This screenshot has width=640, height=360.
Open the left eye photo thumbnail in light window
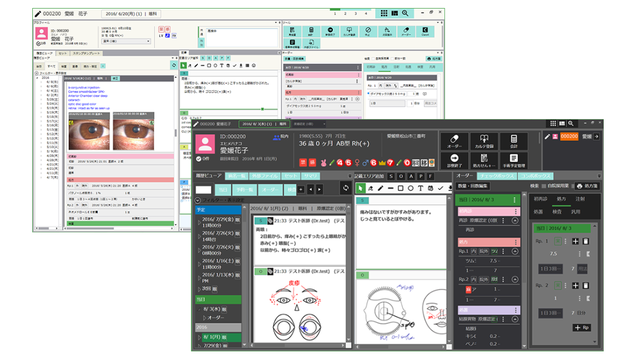click(89, 132)
